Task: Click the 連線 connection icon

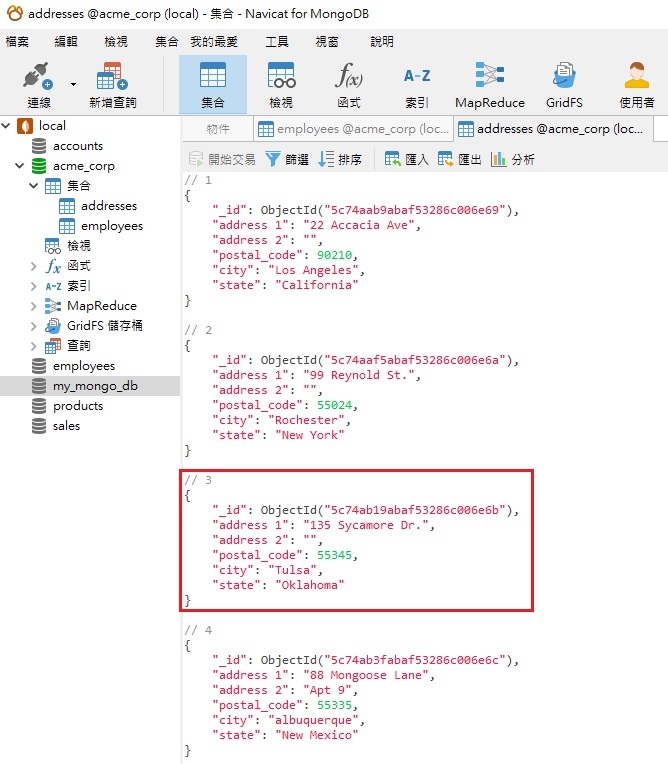Action: click(38, 78)
